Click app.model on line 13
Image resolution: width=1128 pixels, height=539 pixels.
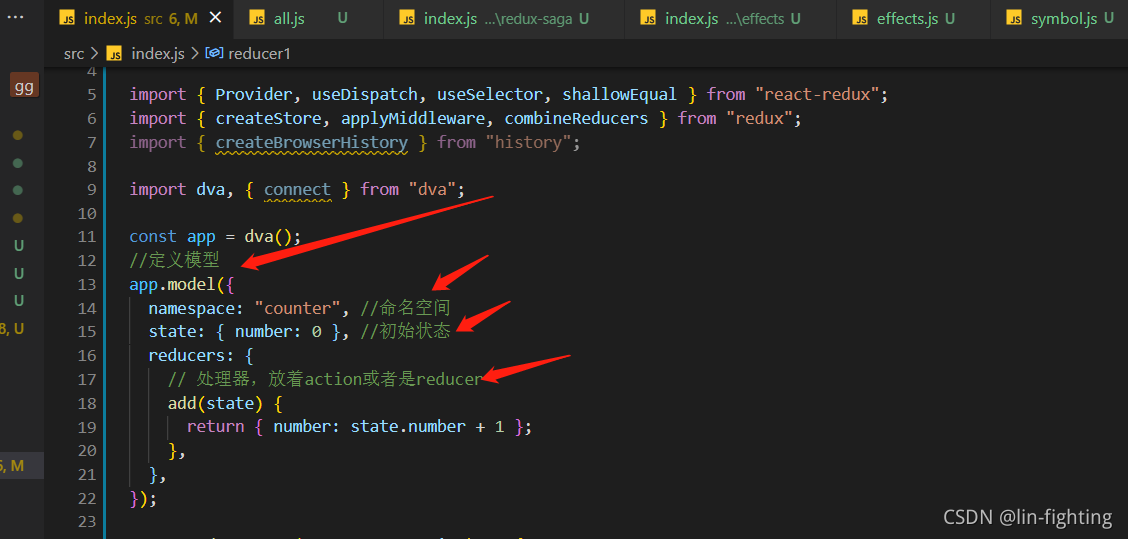point(173,284)
